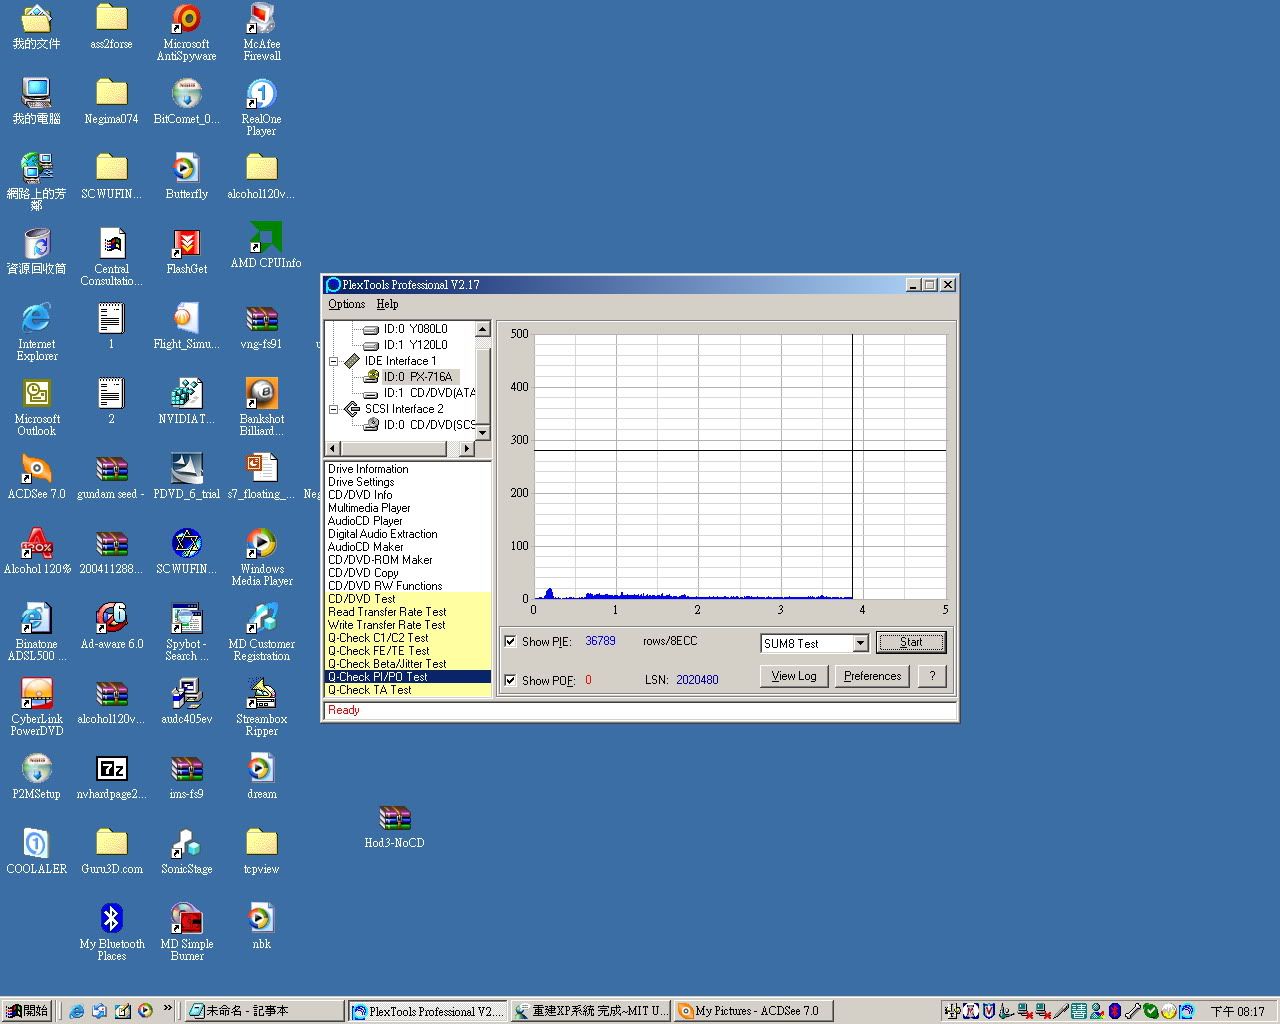The width and height of the screenshot is (1280, 1024).
Task: Select Q-Check FE/TE Test
Action: tap(379, 651)
